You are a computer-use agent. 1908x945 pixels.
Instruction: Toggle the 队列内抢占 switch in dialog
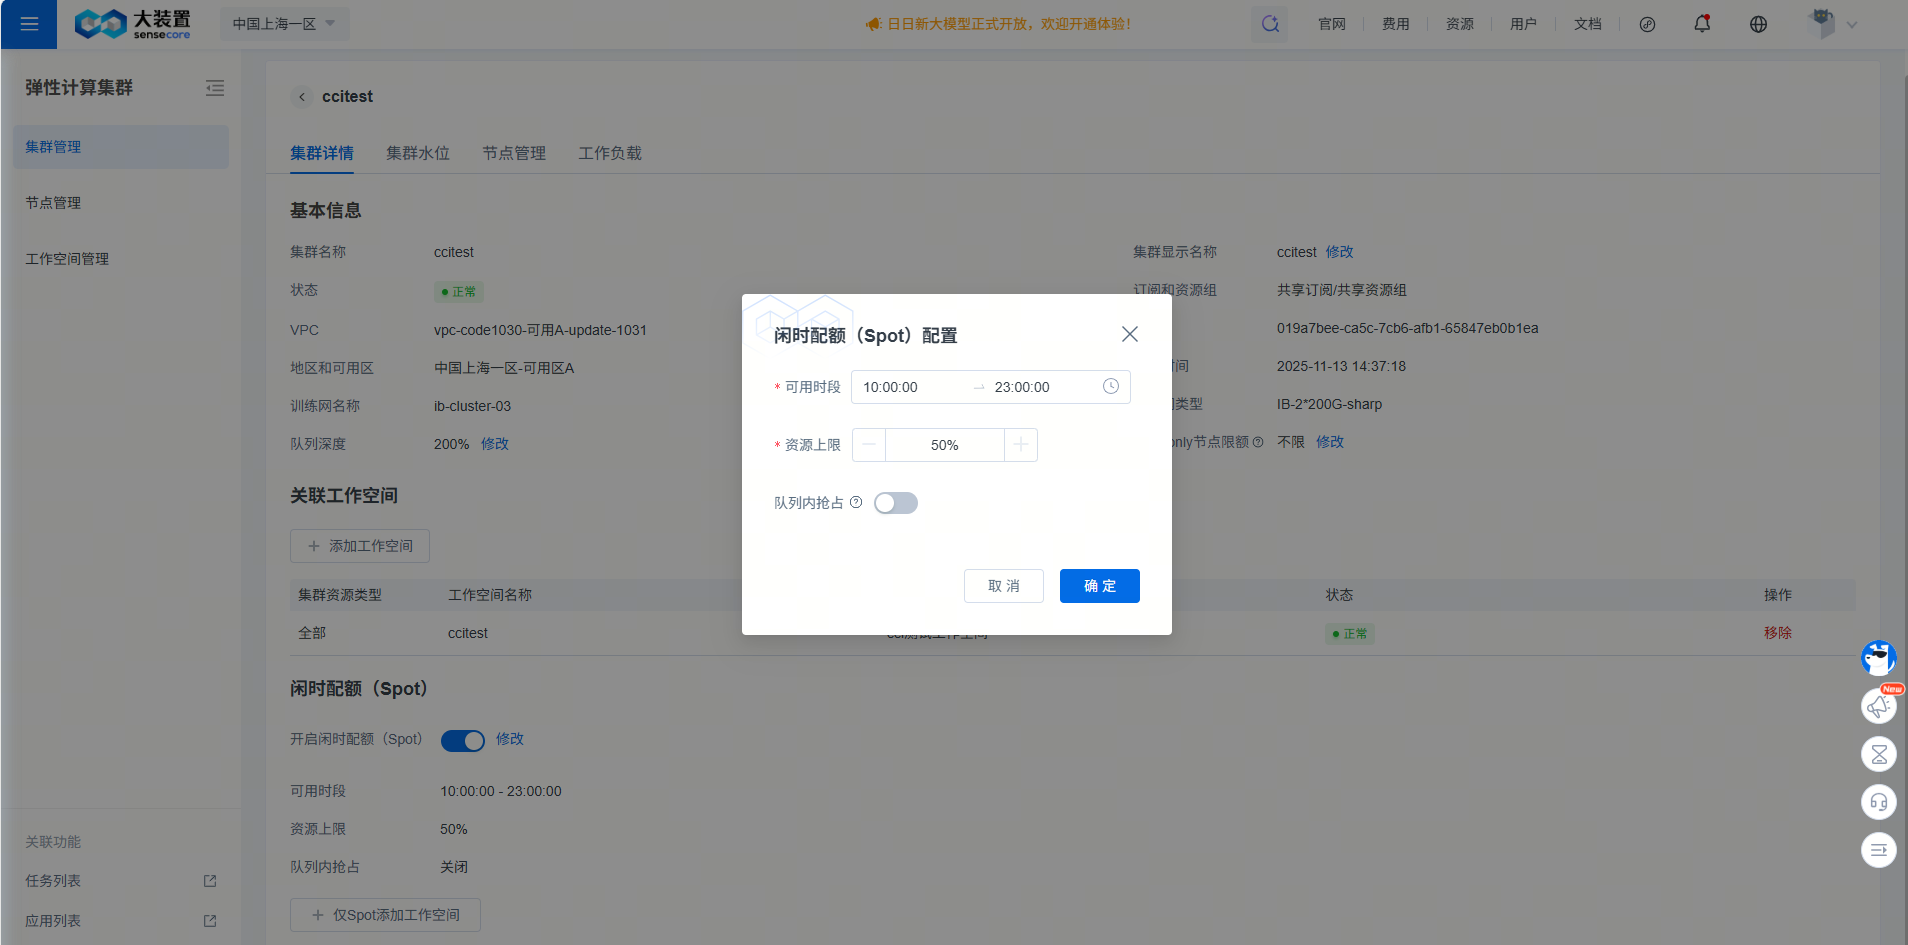tap(895, 503)
